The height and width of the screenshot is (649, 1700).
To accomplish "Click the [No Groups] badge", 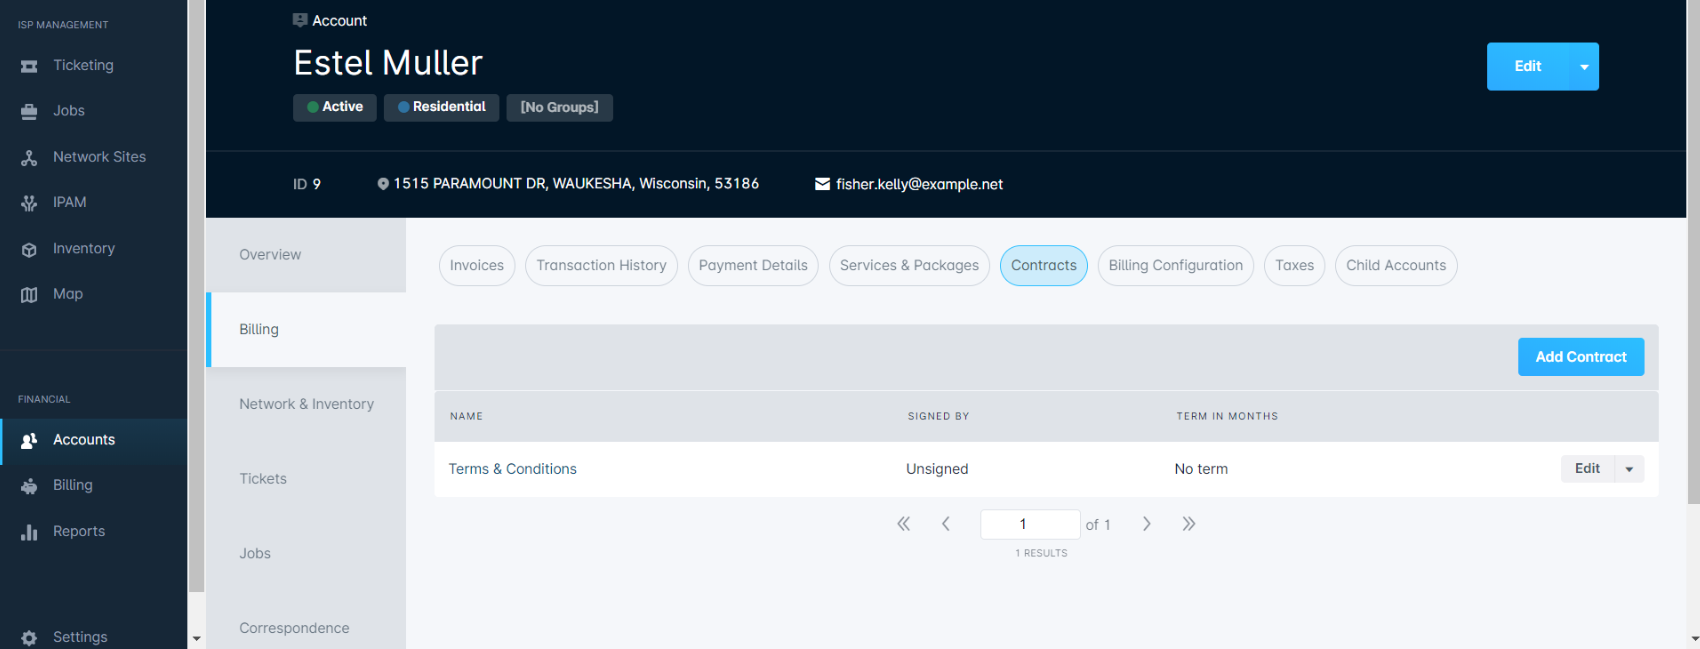I will click(560, 107).
